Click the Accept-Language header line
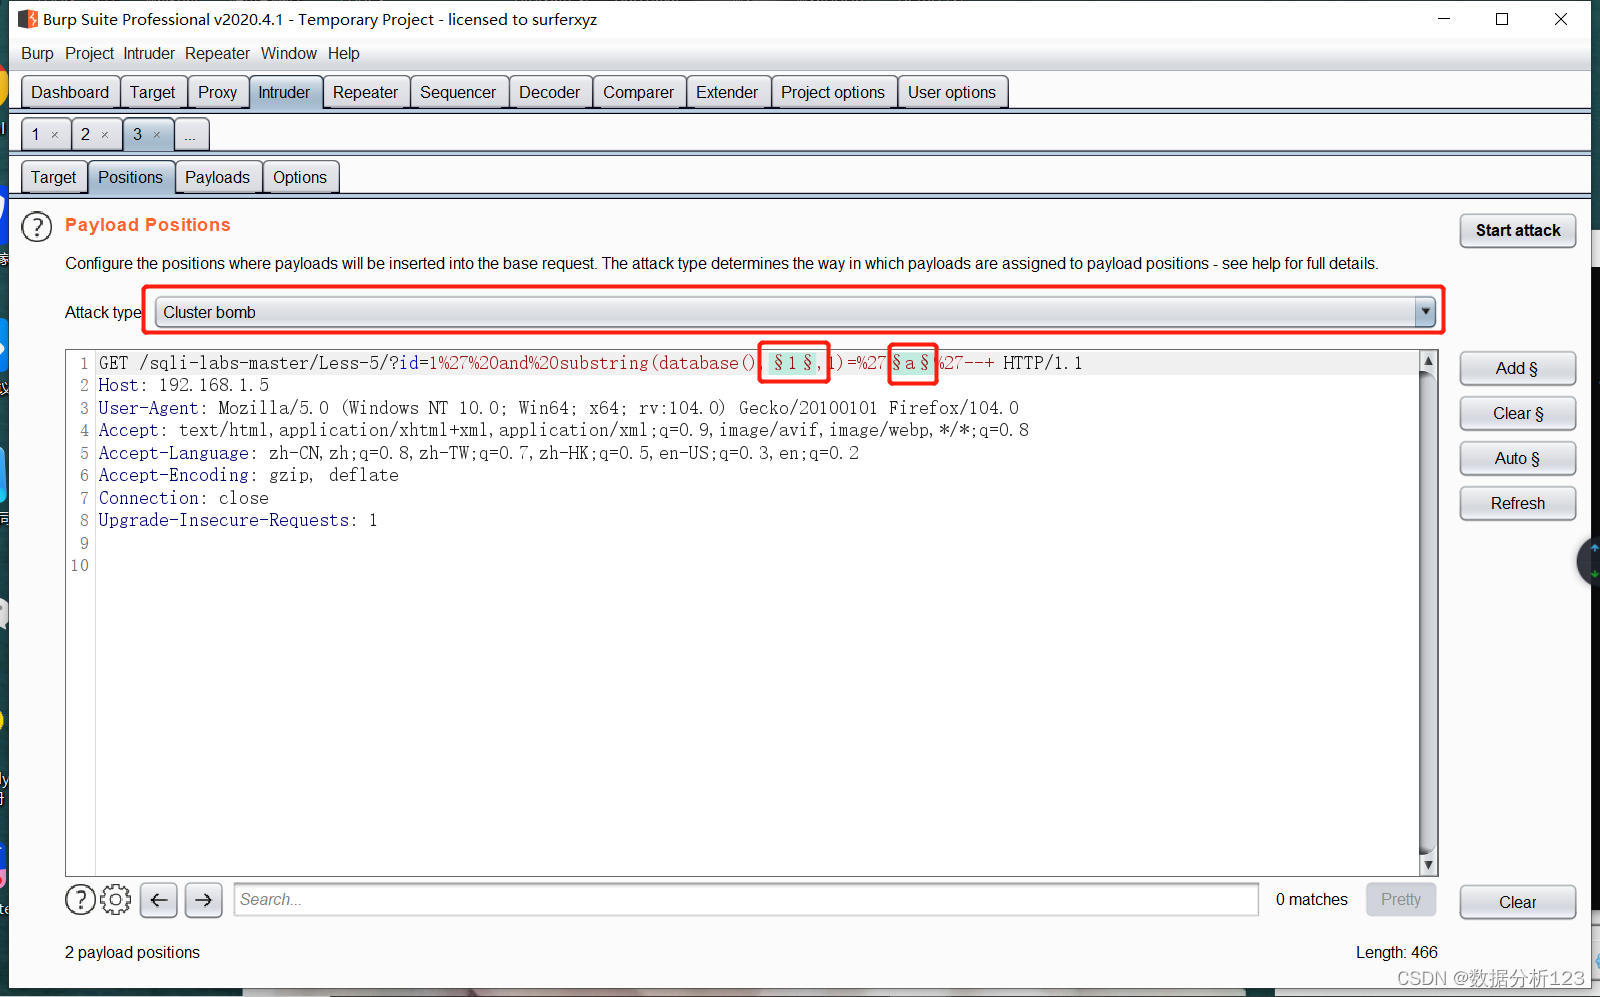The height and width of the screenshot is (997, 1600). click(x=479, y=453)
